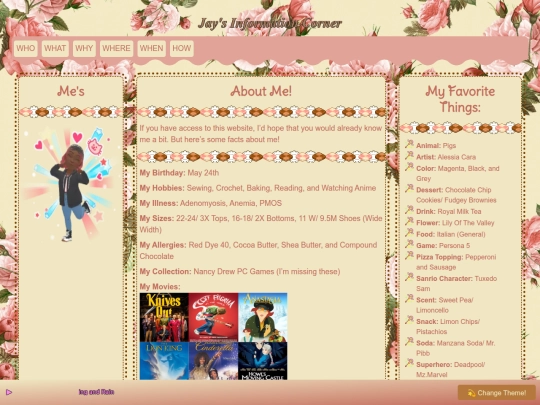Click the "My Favorite Things:" heading
This screenshot has height=405, width=540.
coord(460,99)
